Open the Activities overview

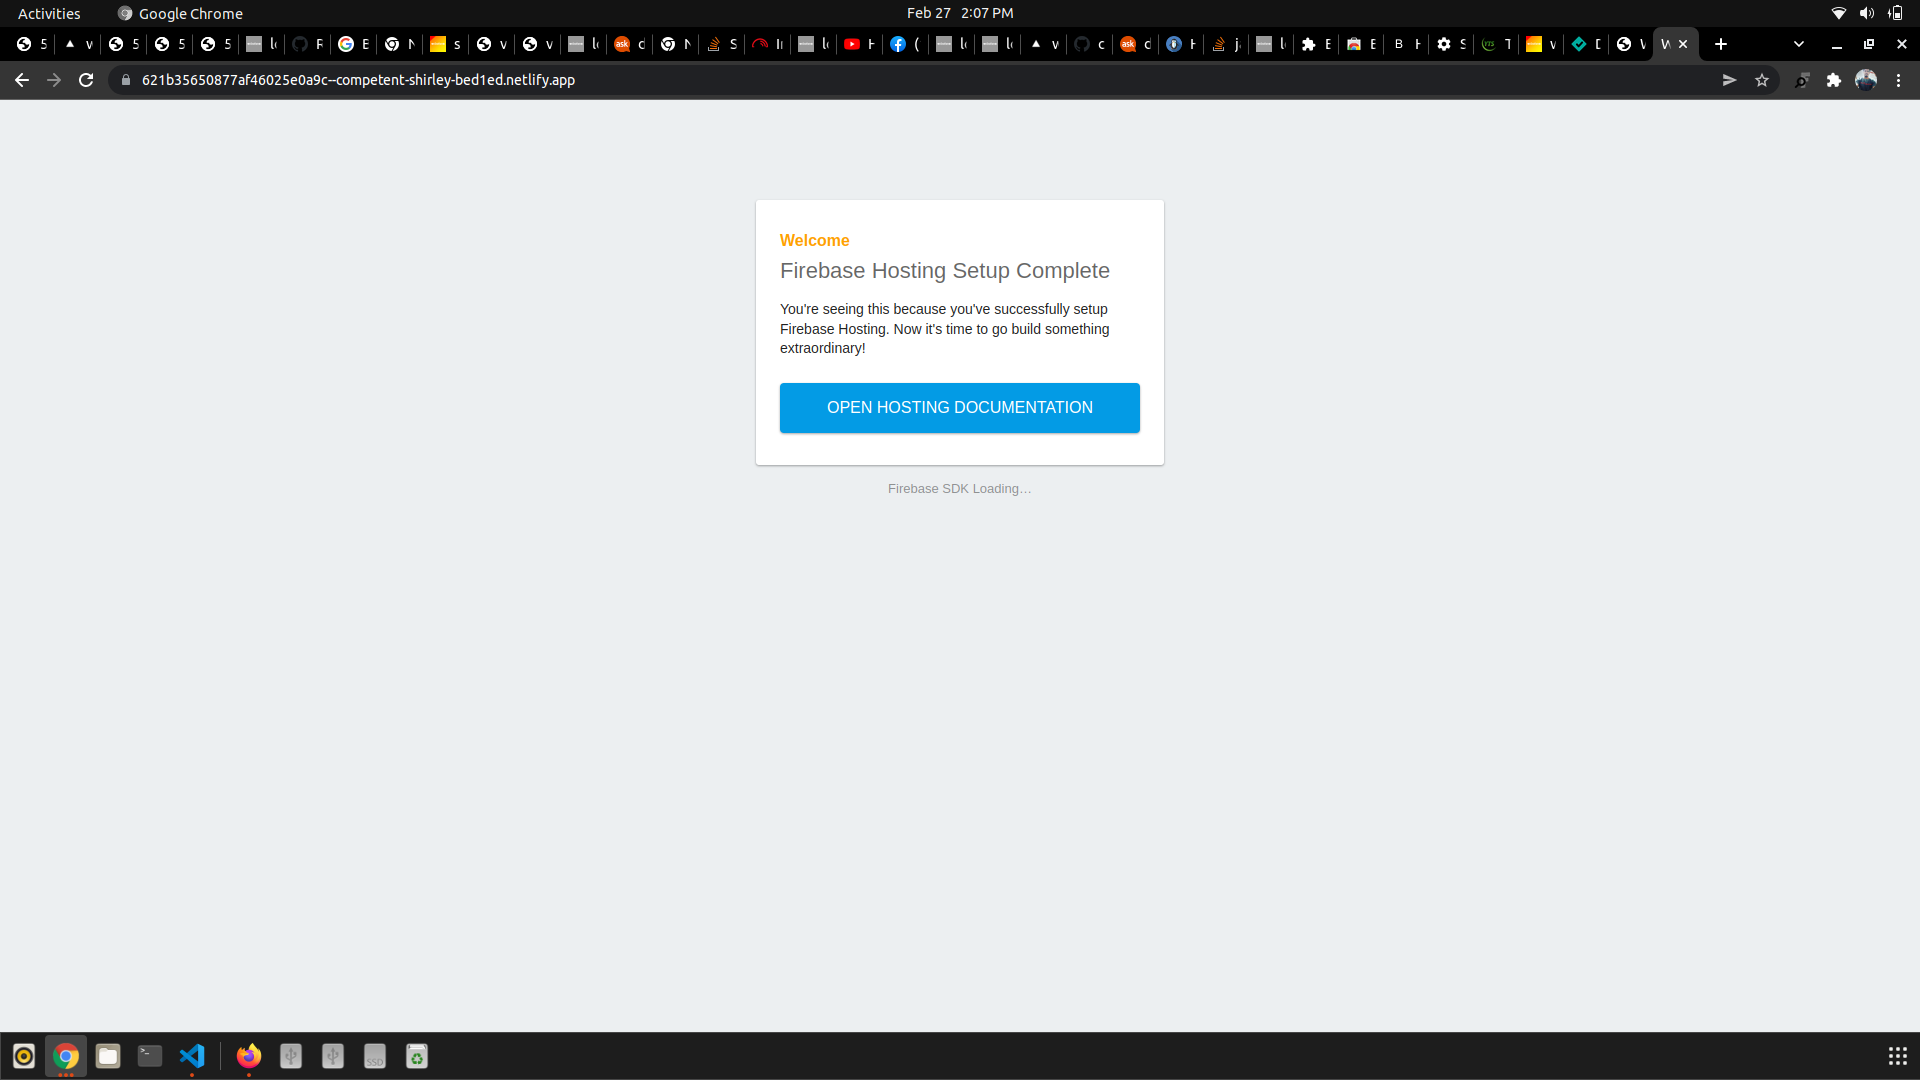click(49, 13)
